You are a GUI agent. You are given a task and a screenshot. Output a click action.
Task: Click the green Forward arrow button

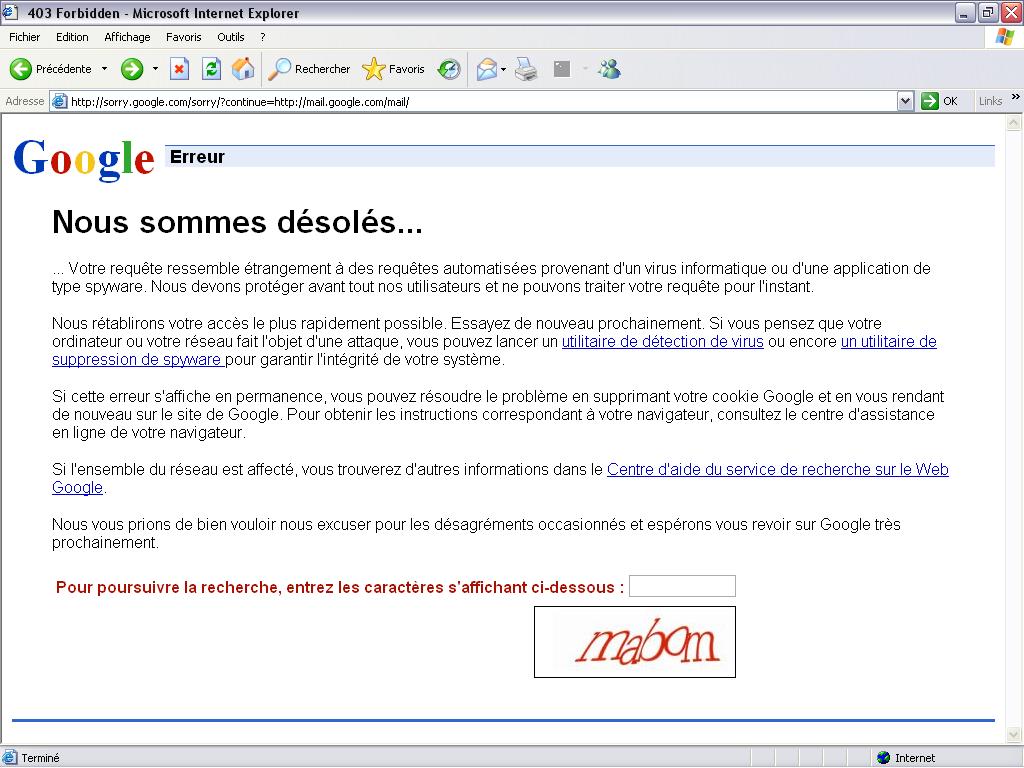click(x=132, y=69)
